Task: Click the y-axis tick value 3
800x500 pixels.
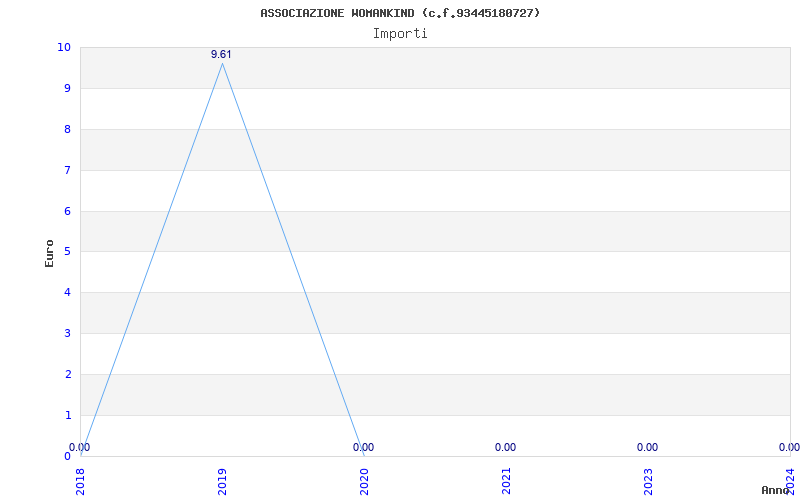Action: coord(67,333)
